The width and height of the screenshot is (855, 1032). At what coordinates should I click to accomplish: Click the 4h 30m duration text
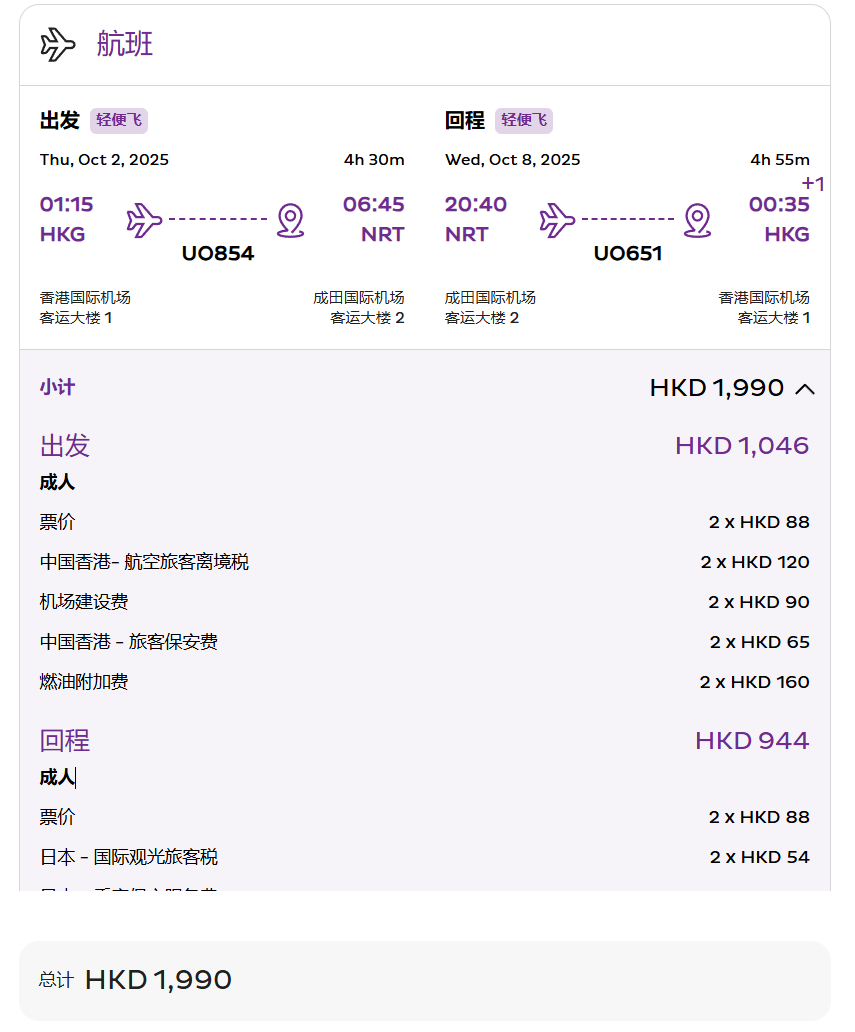374,160
